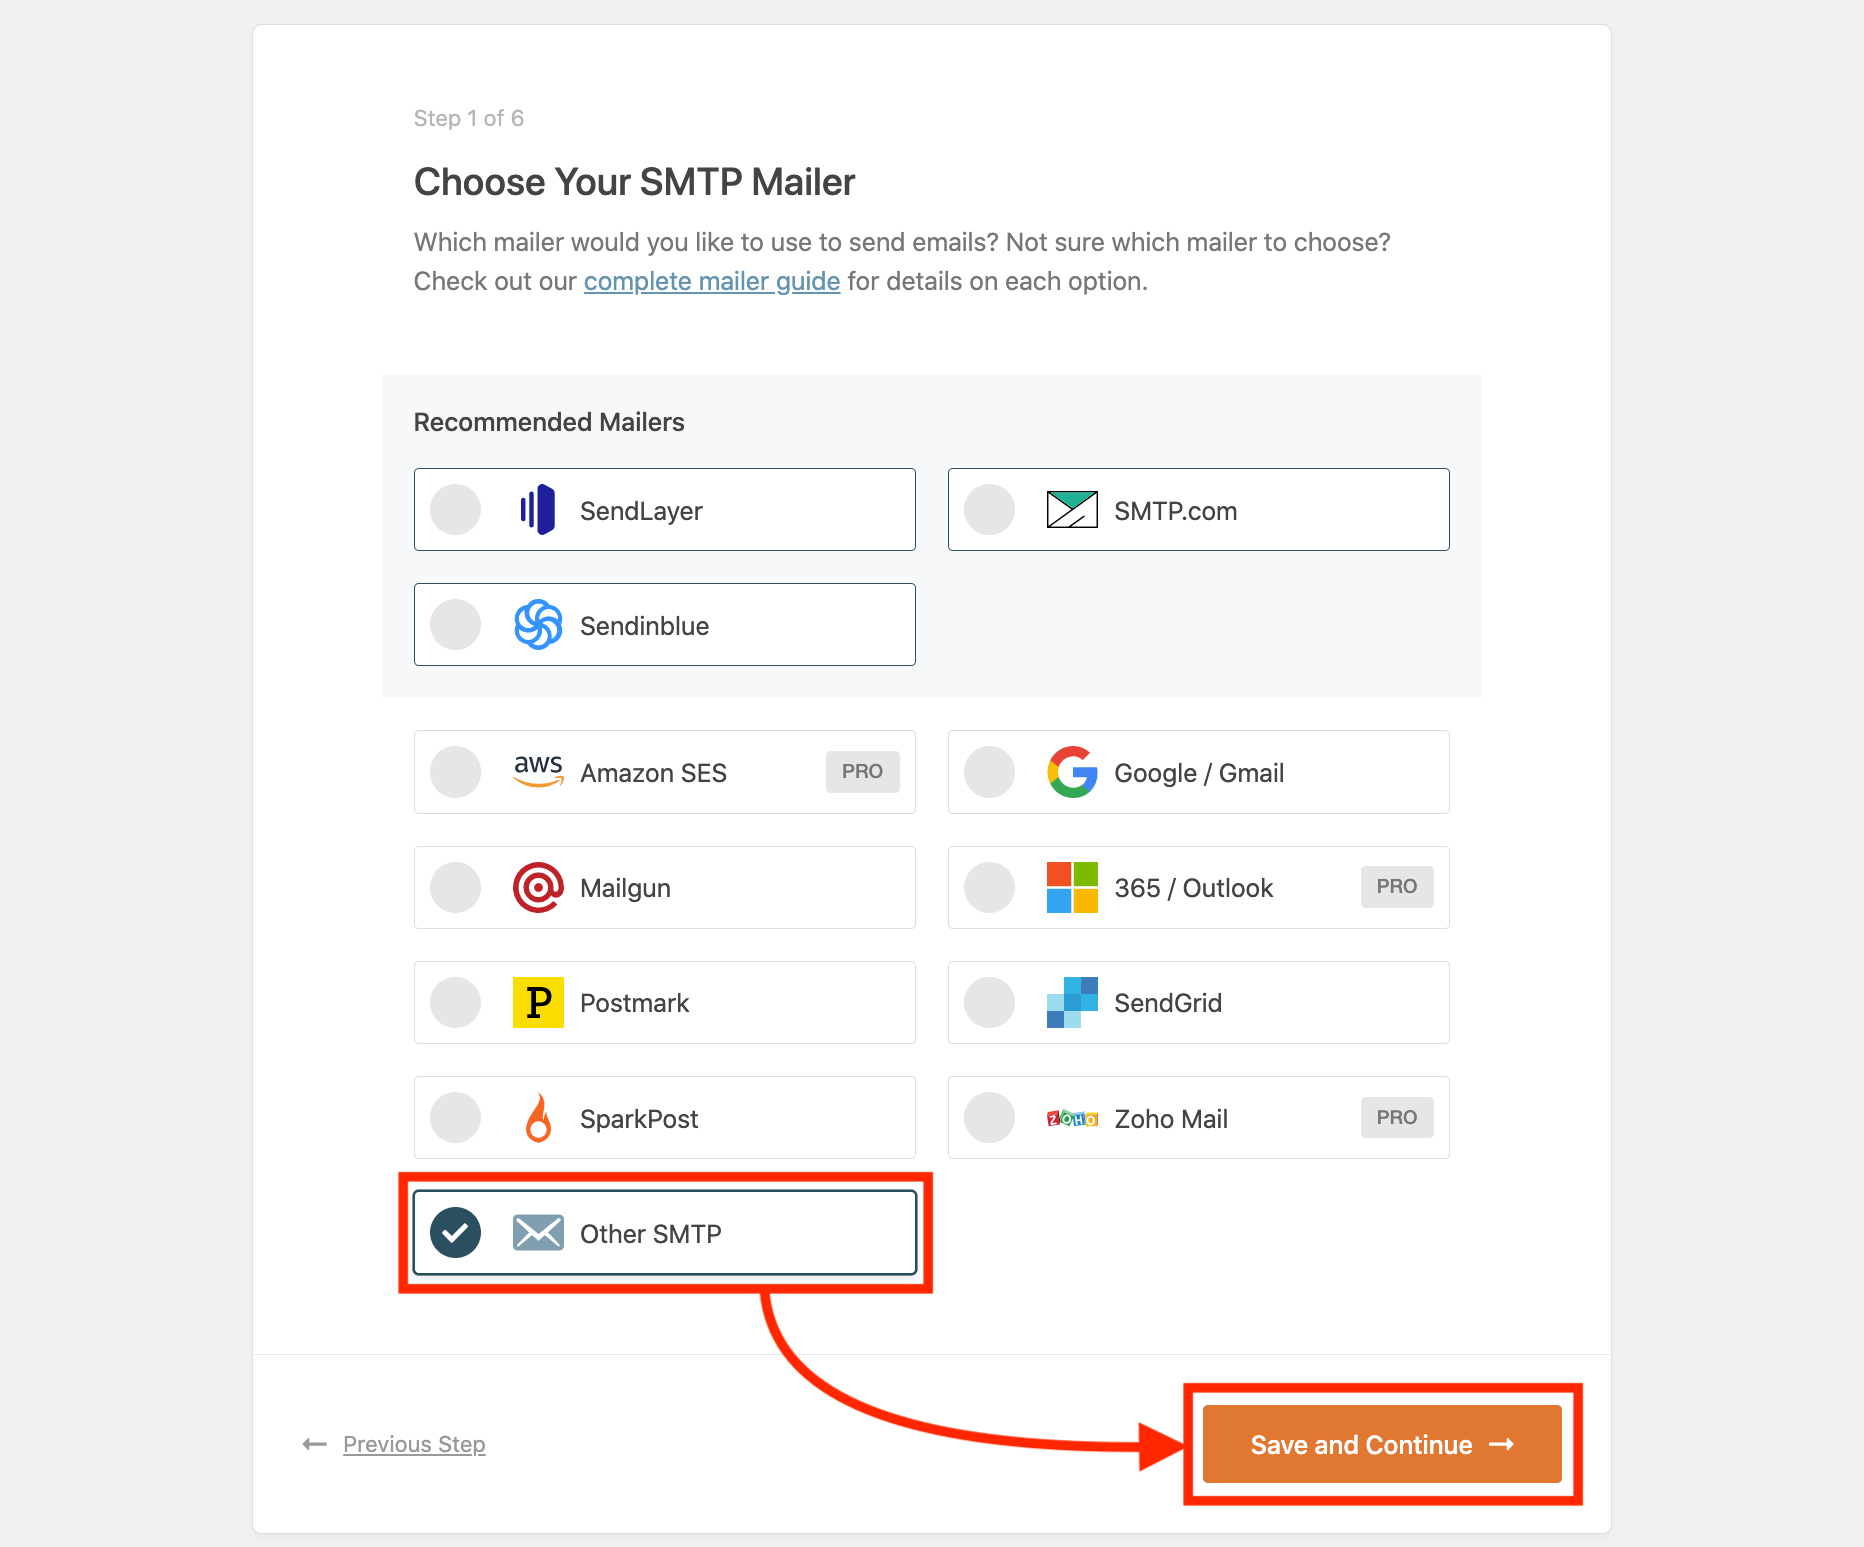Click the Microsoft 365 colored squares logo
The image size is (1864, 1547).
[1072, 887]
